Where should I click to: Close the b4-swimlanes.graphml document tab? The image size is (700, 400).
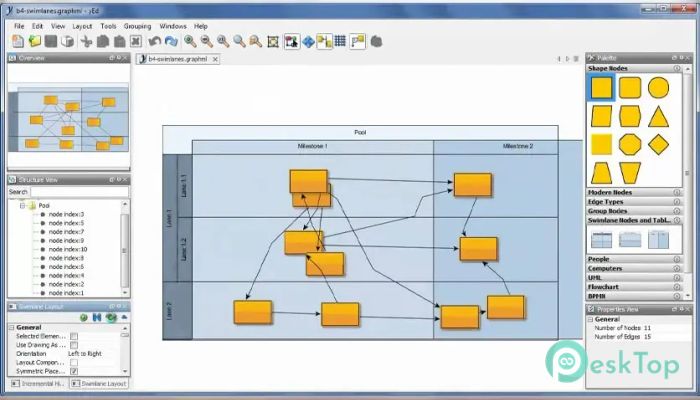[215, 59]
